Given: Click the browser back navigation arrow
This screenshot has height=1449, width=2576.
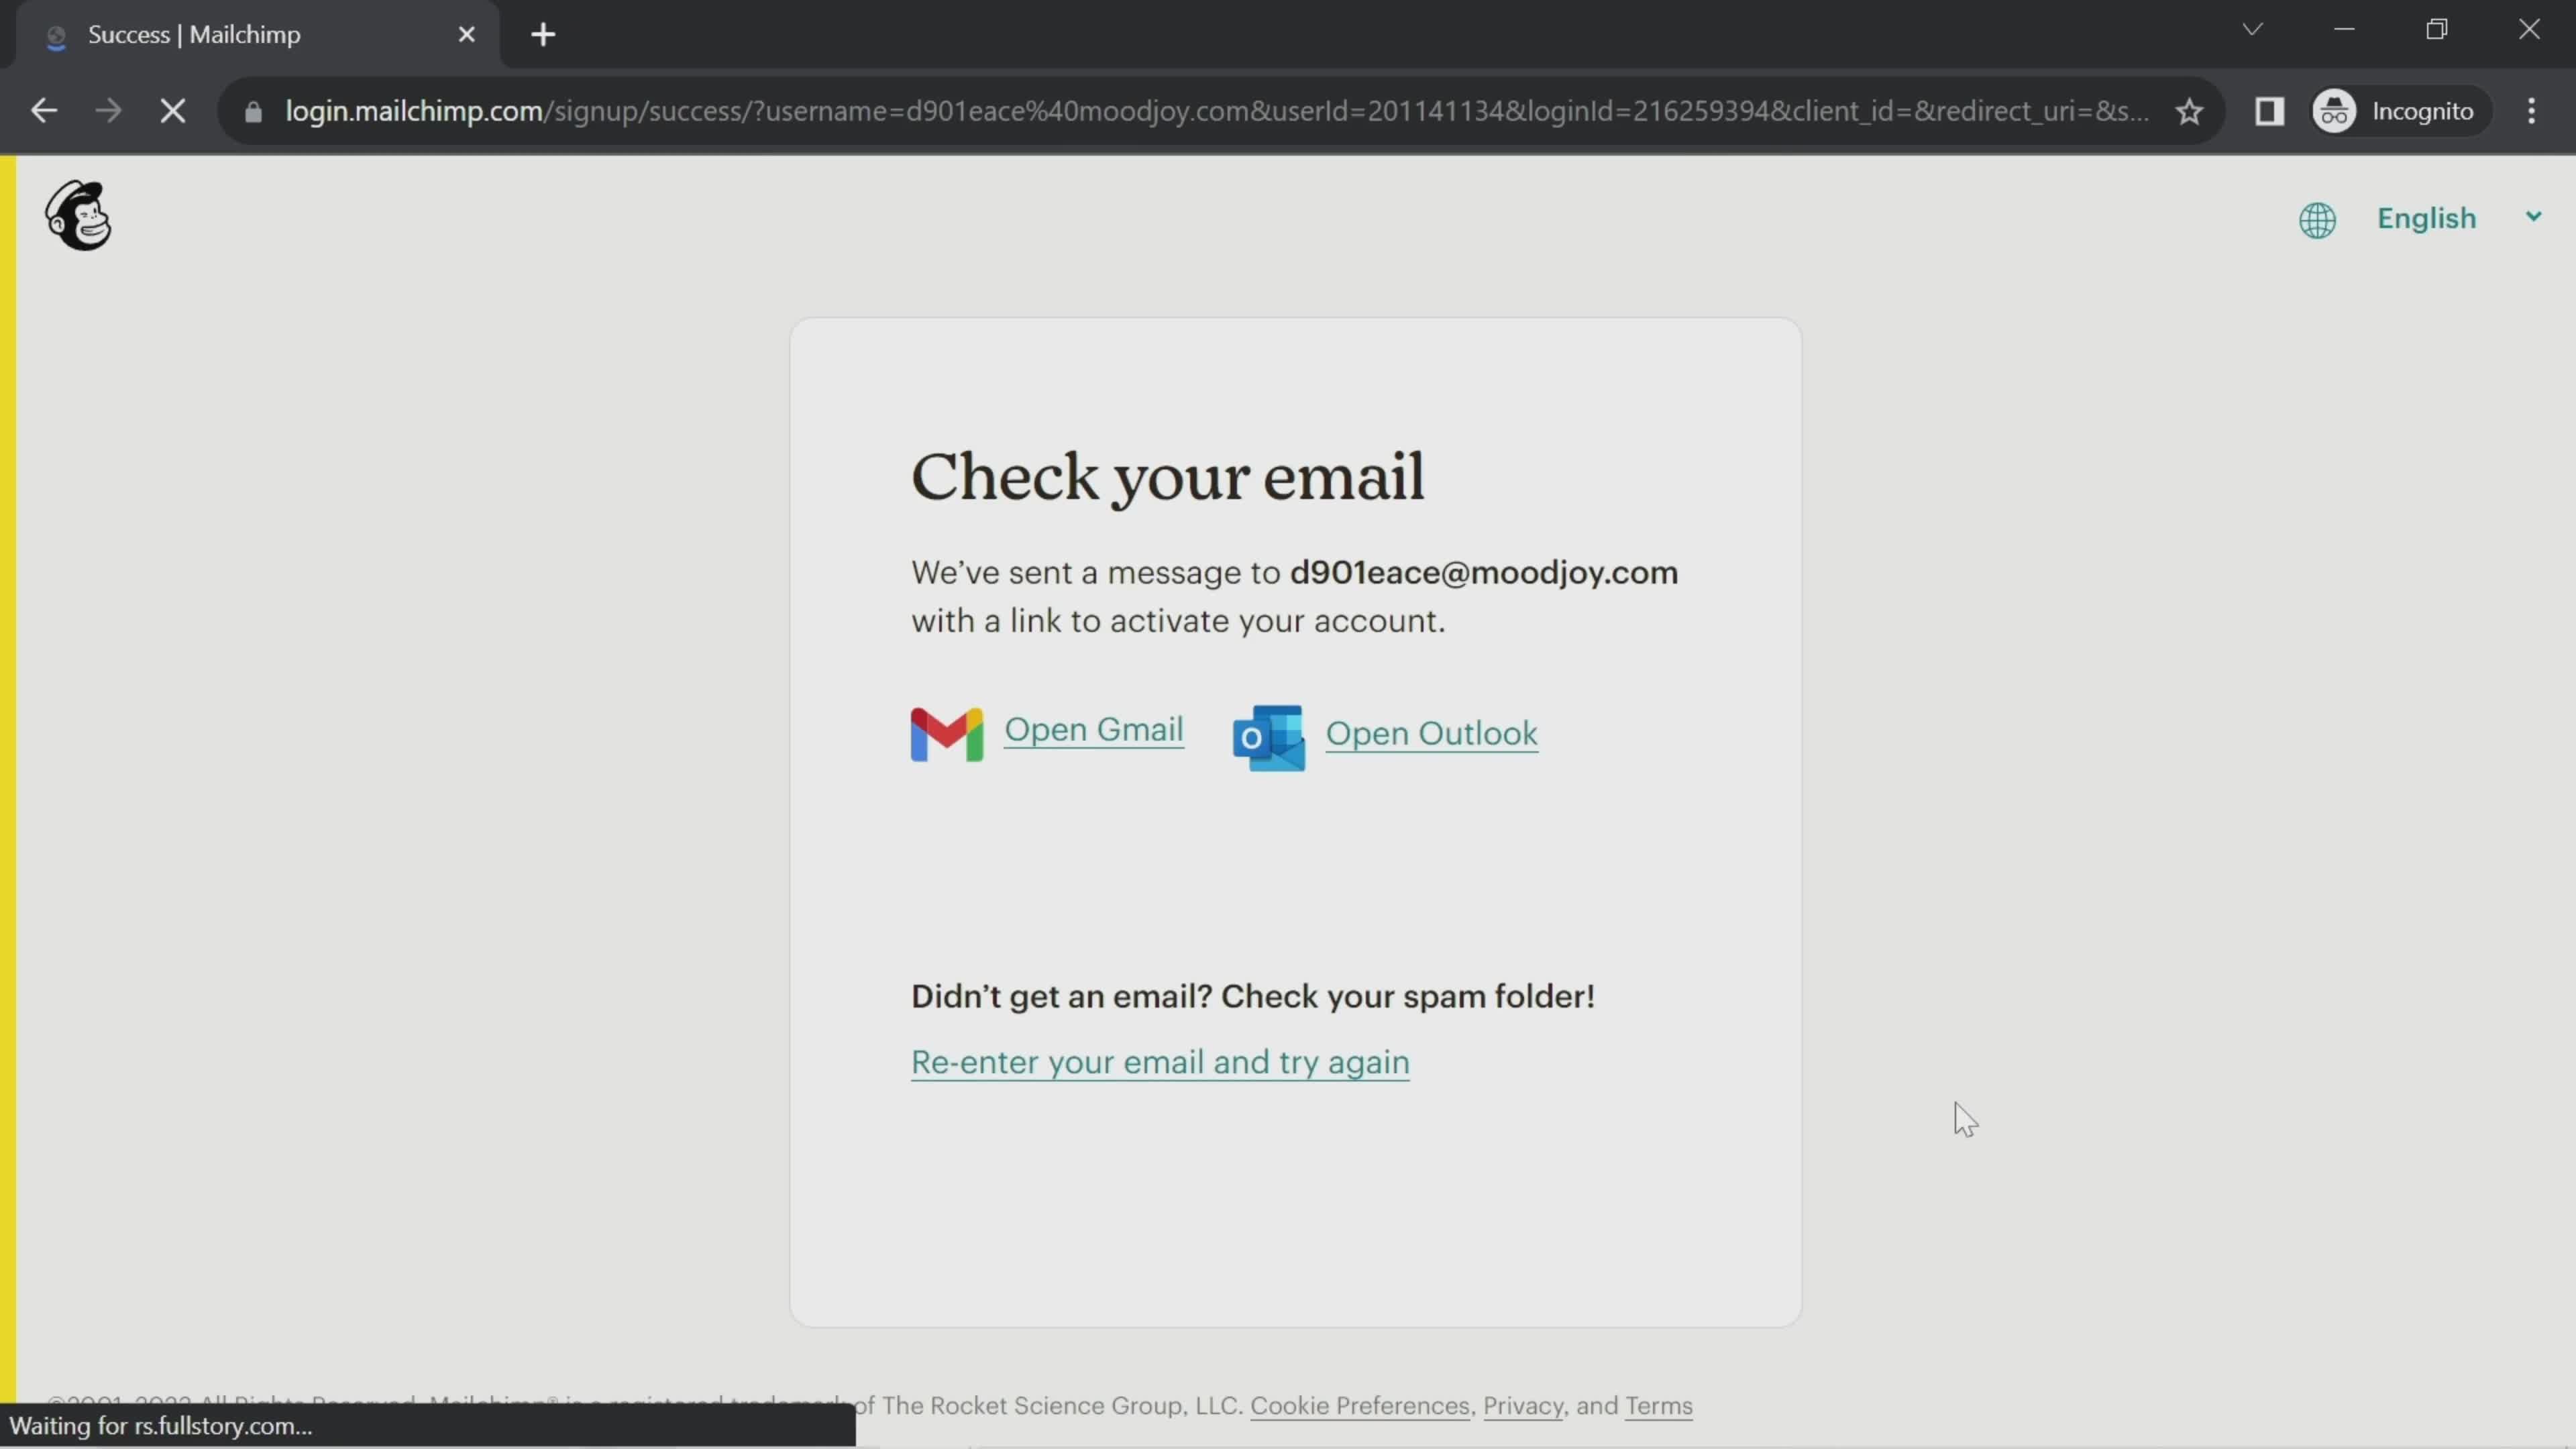Looking at the screenshot, I should pyautogui.click(x=42, y=110).
